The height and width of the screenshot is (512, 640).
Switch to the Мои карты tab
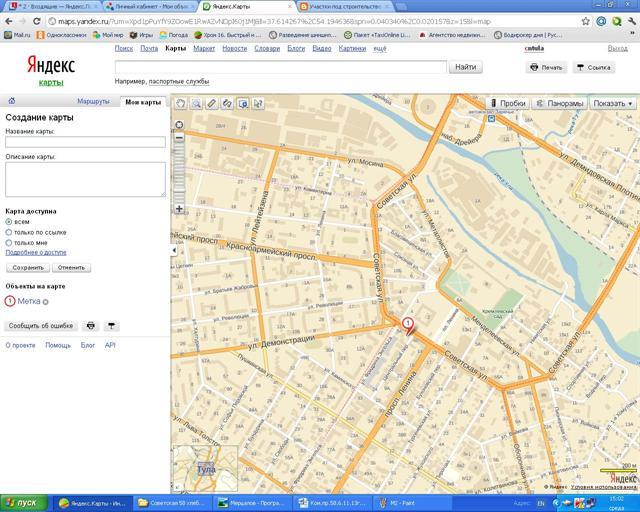[x=143, y=102]
